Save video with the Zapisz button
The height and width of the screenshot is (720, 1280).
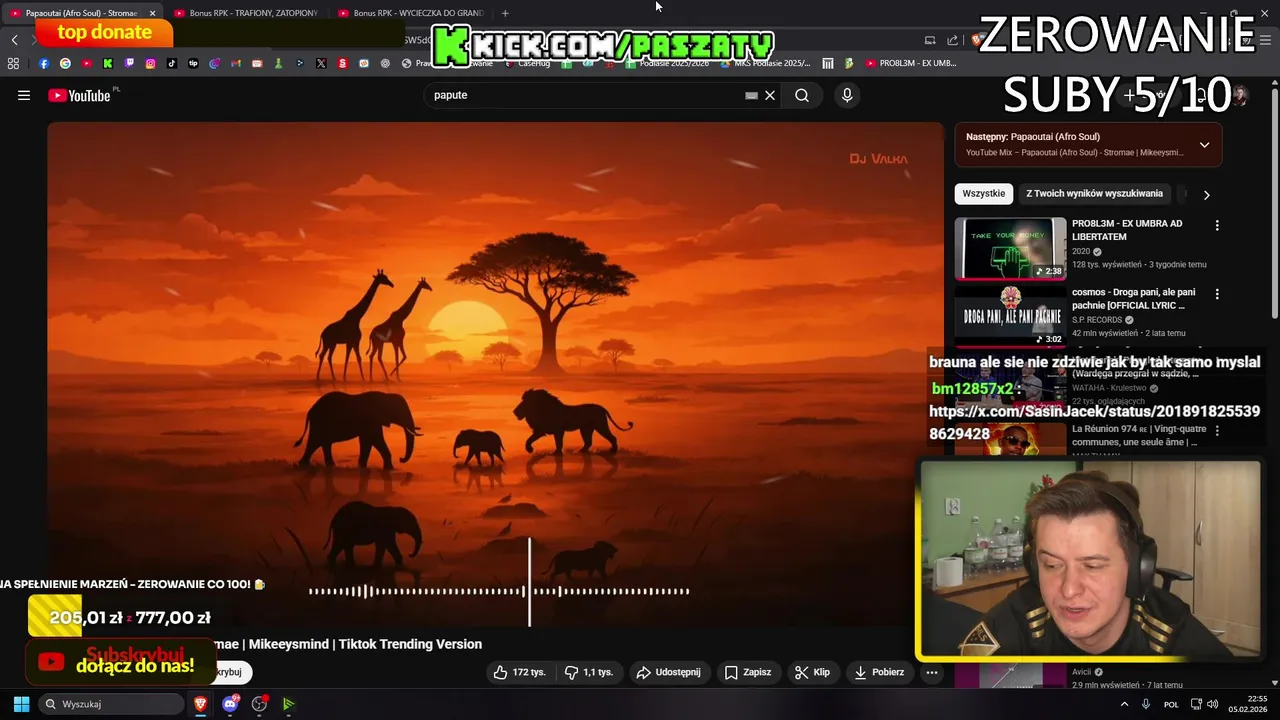pyautogui.click(x=748, y=672)
